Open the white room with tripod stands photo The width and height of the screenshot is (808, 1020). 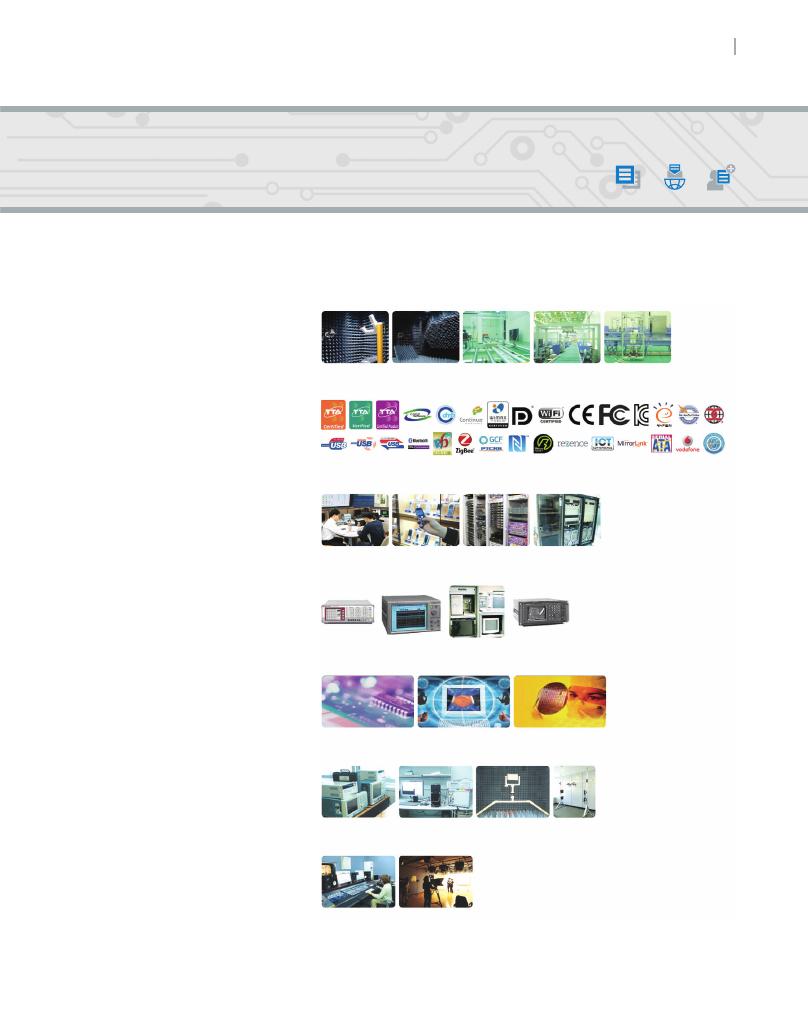[574, 792]
